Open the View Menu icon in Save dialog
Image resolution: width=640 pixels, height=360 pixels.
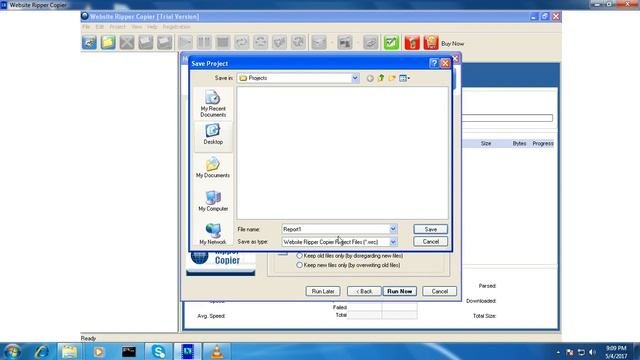click(x=404, y=78)
